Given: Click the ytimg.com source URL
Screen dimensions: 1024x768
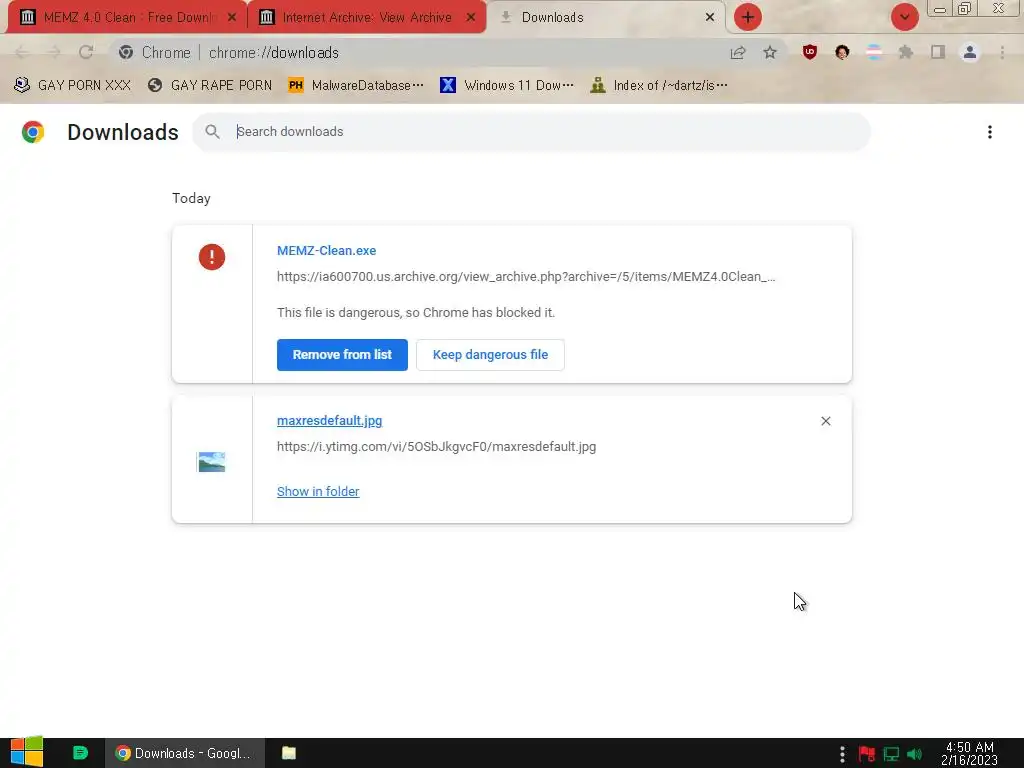Looking at the screenshot, I should pyautogui.click(x=436, y=447).
